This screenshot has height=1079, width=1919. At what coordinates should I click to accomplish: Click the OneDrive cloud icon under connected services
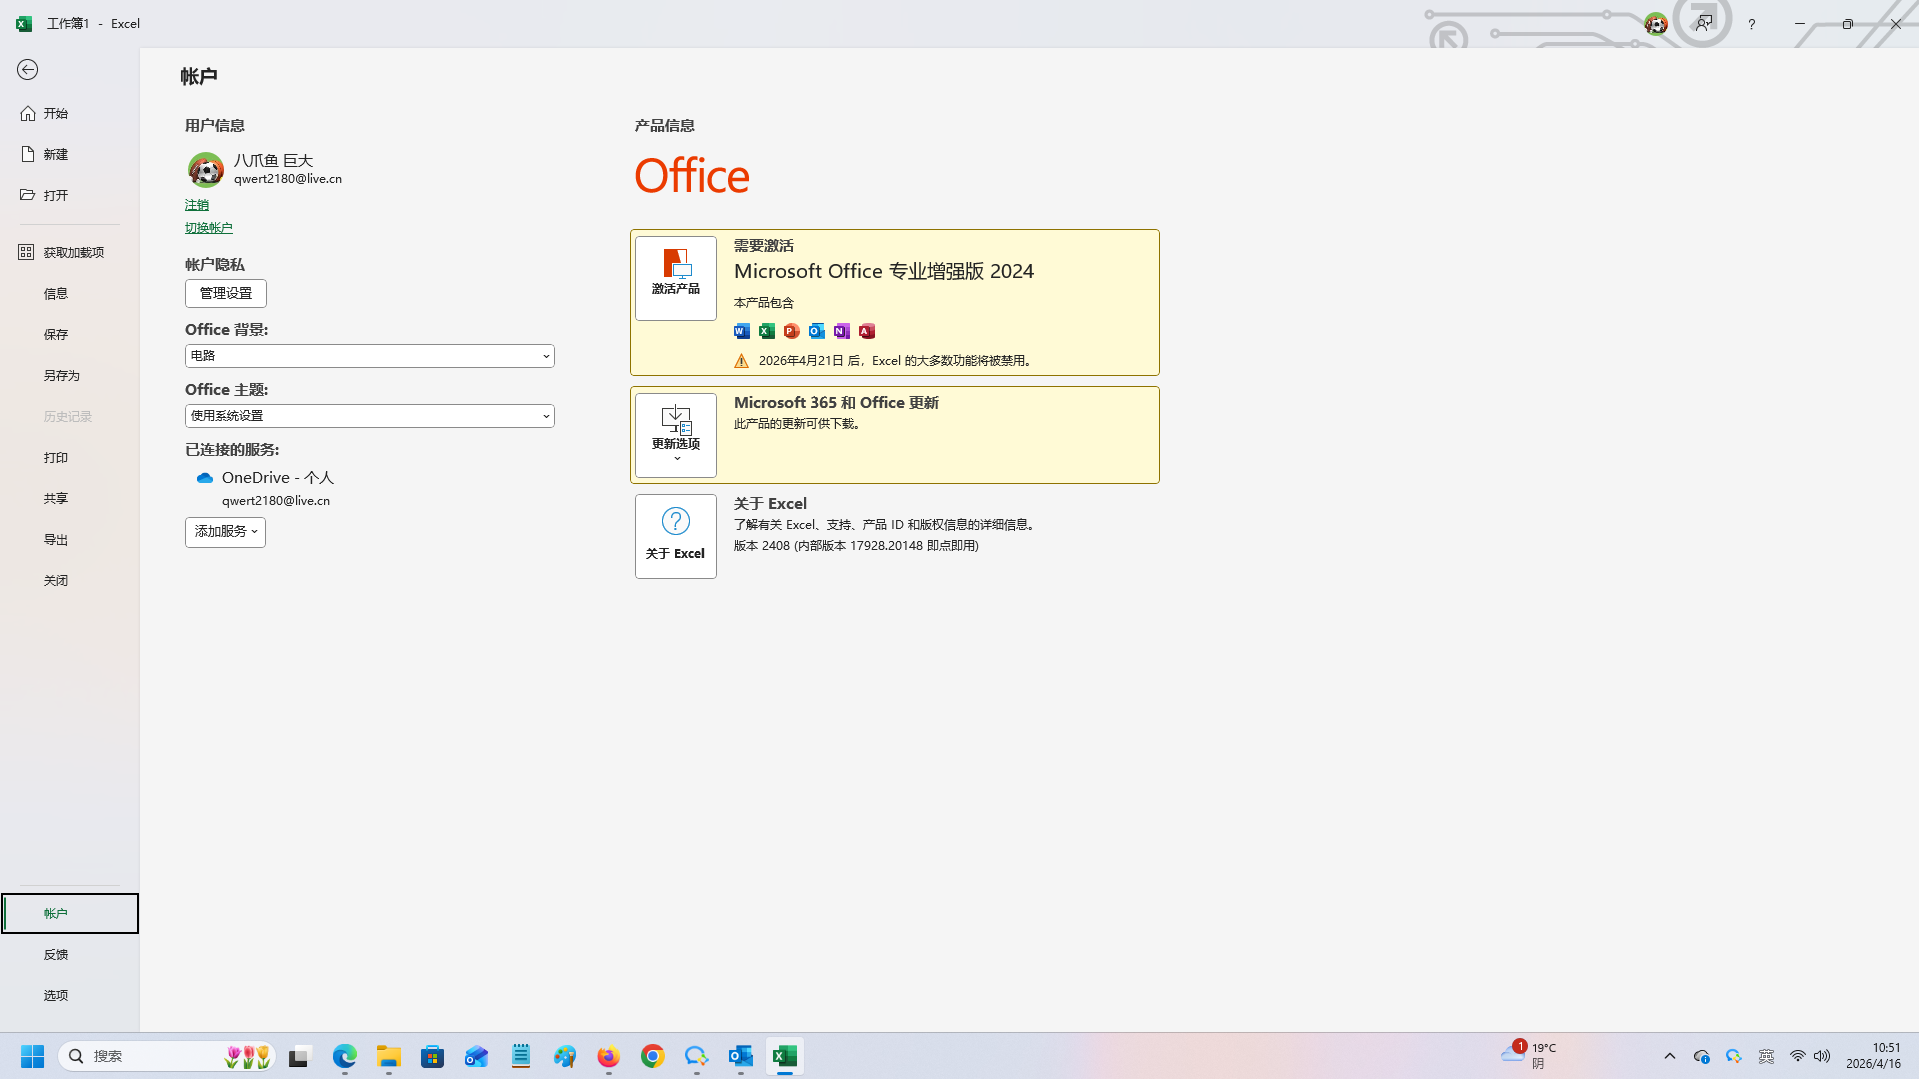(205, 478)
